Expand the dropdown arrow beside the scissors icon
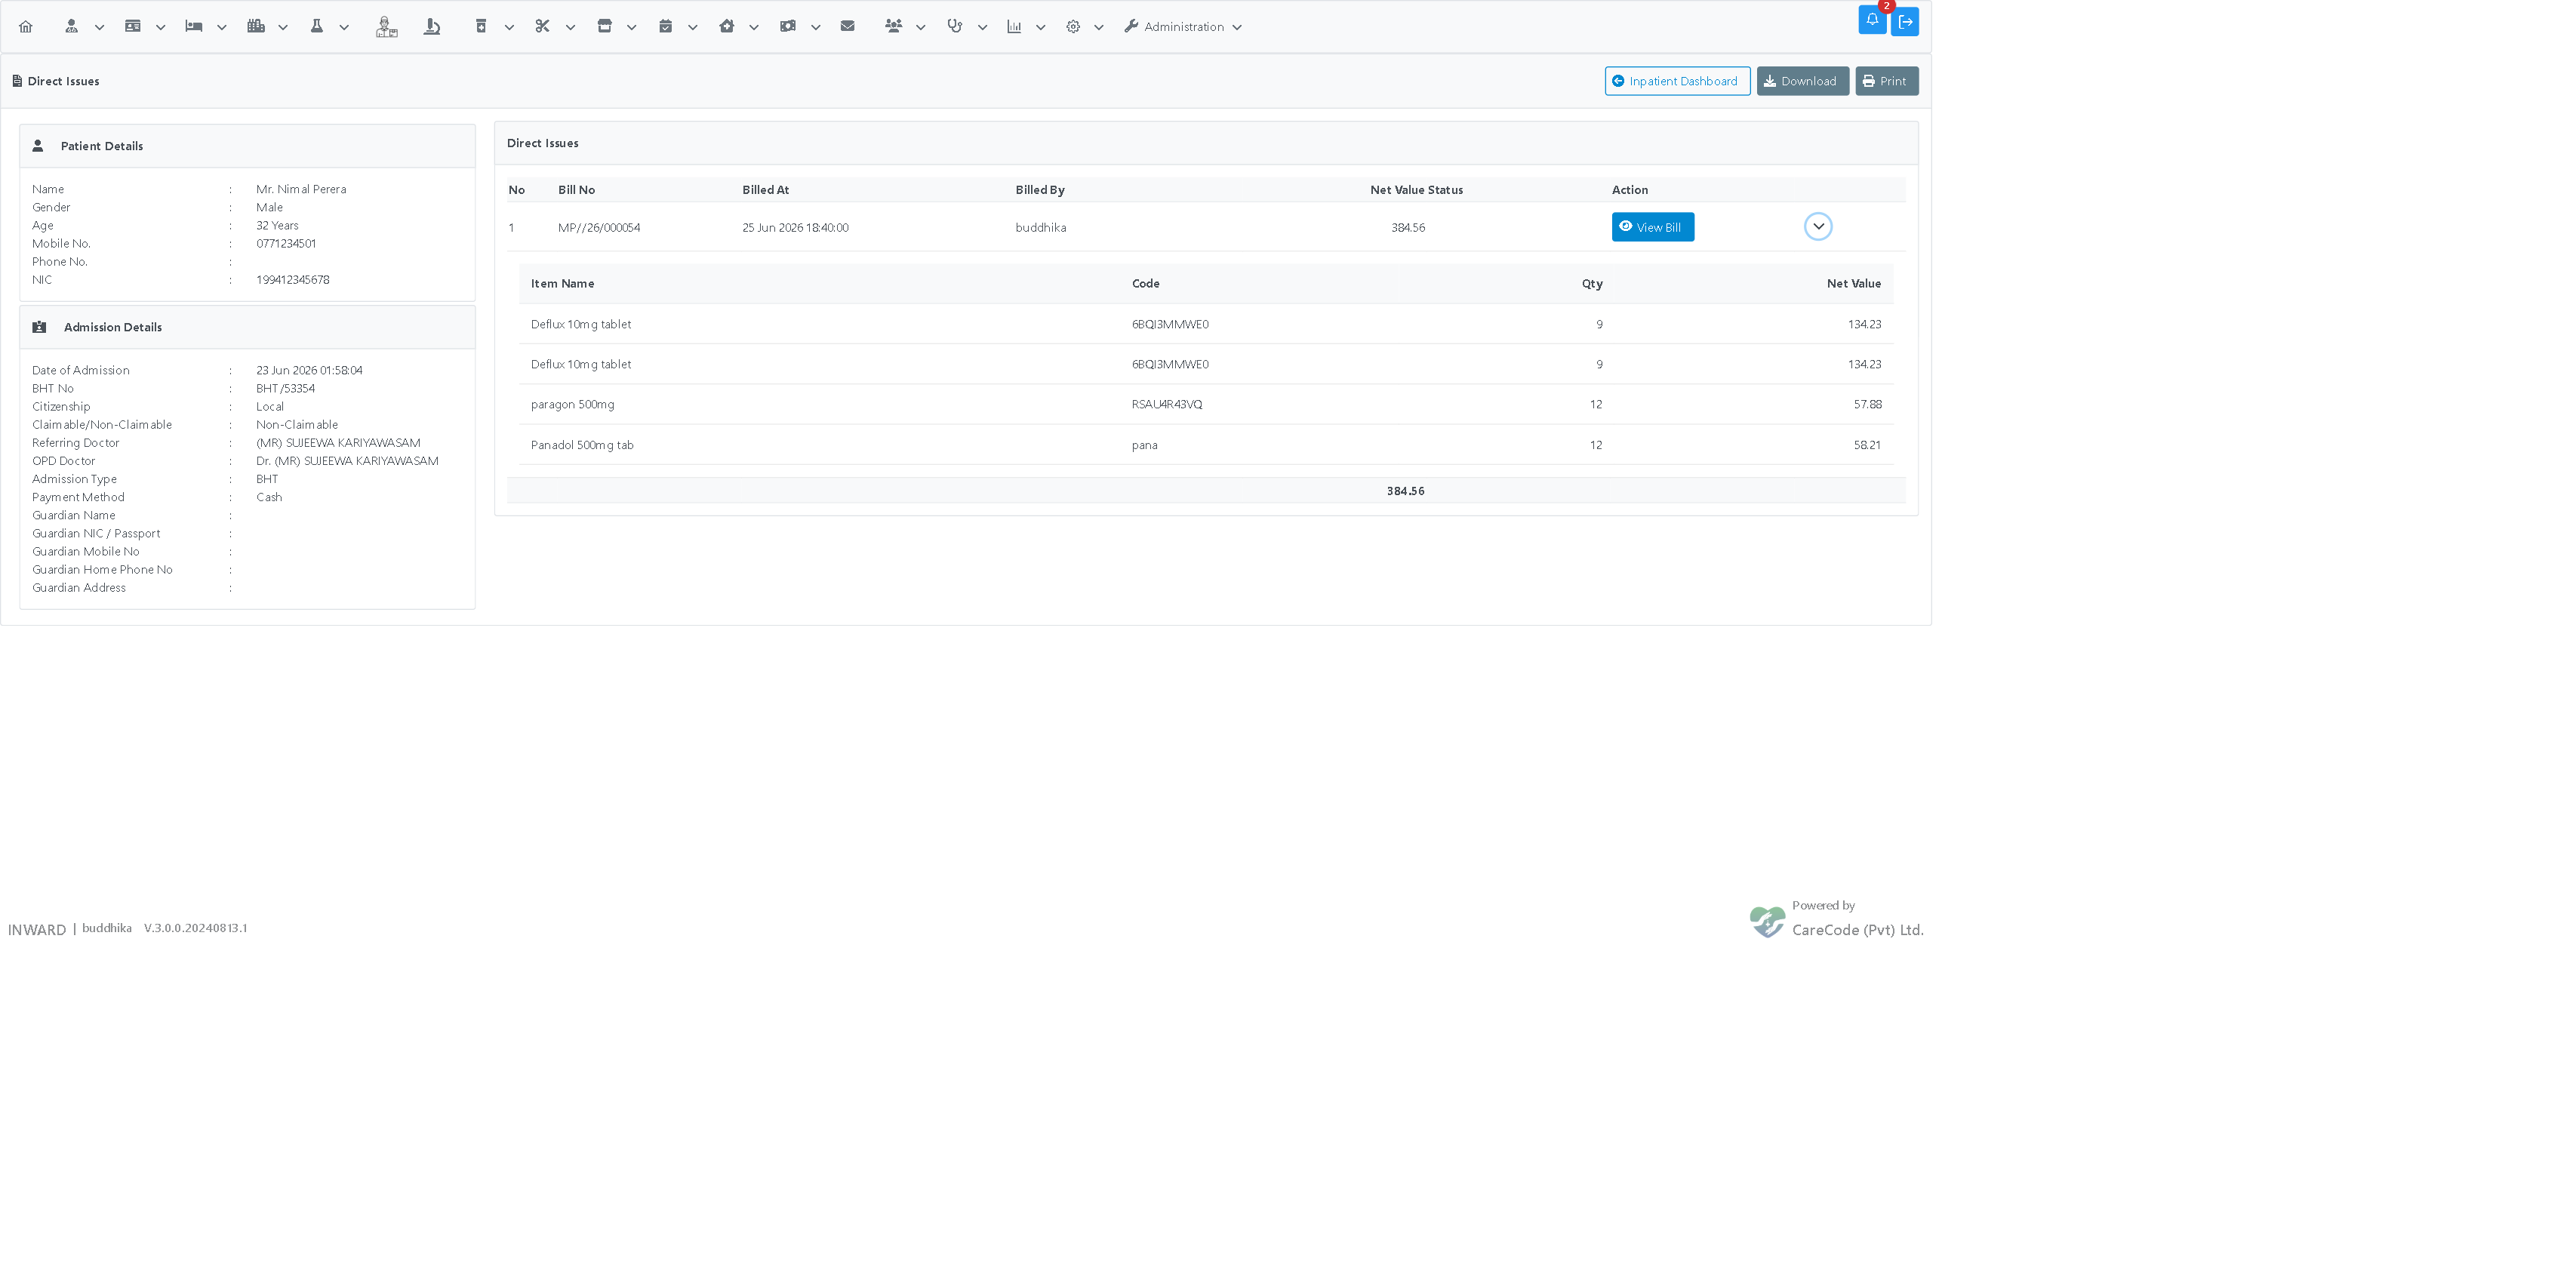 (570, 28)
